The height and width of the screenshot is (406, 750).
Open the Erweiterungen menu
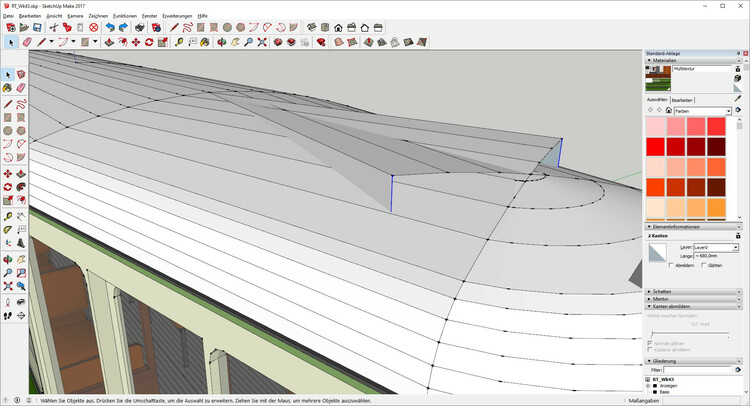point(175,16)
